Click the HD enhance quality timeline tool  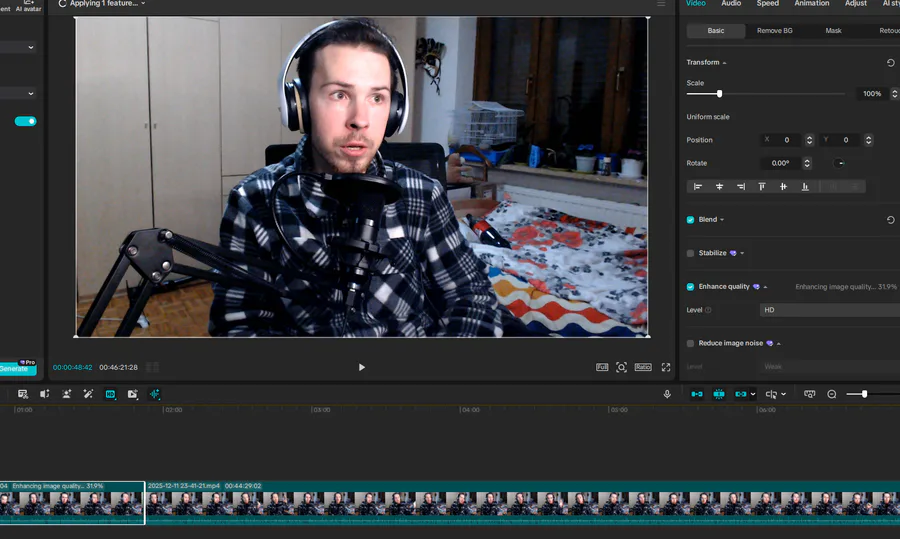click(110, 394)
